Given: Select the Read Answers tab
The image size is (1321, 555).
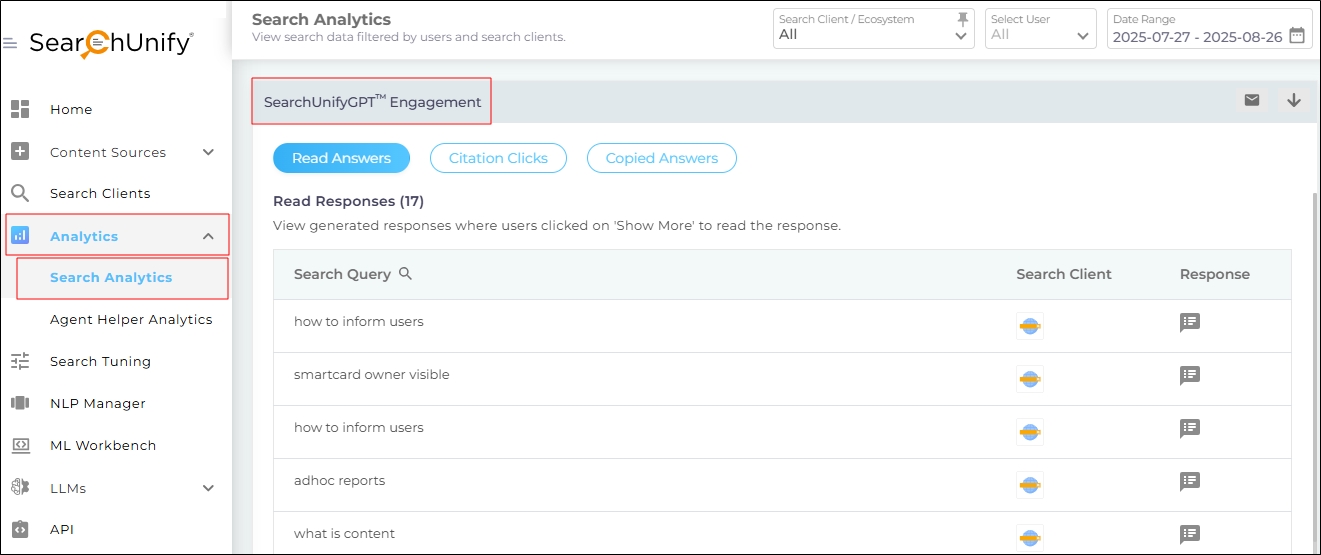Looking at the screenshot, I should [341, 158].
